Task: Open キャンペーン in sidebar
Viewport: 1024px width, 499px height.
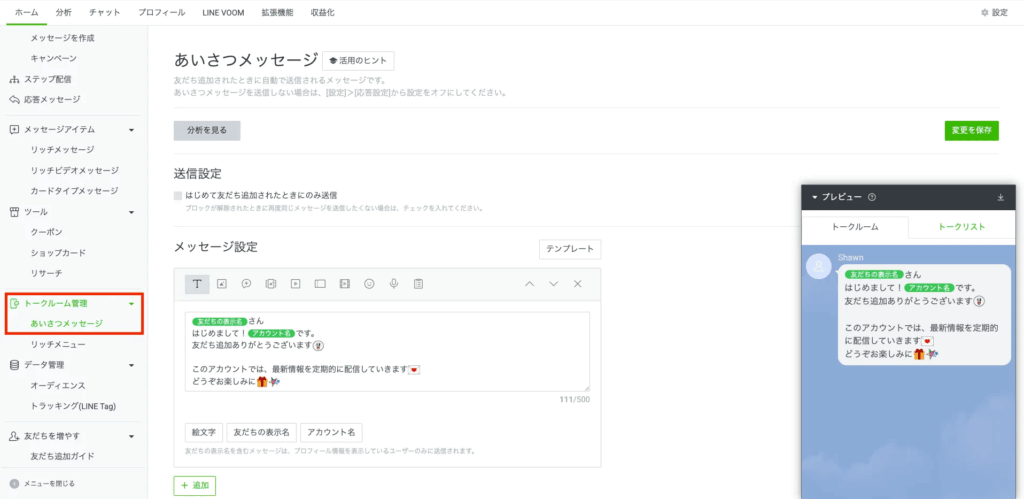Action: (x=54, y=58)
